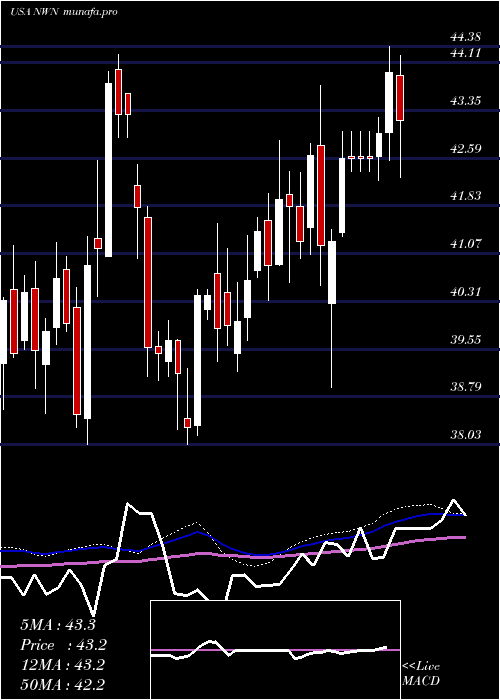
Task: Click the 5MA : 43.3 readout
Action: (x=58, y=625)
